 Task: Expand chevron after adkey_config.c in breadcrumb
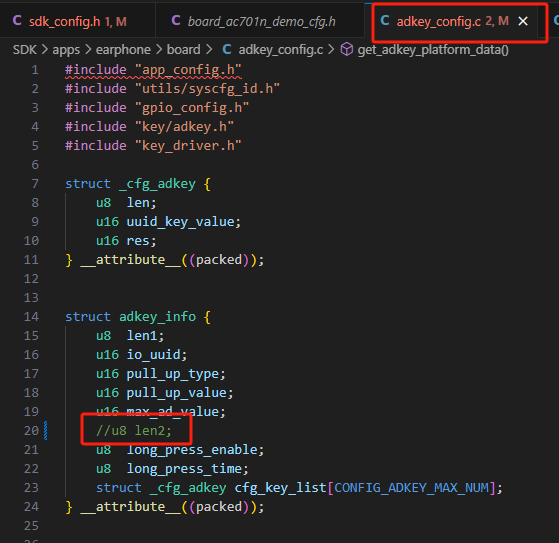click(x=331, y=50)
